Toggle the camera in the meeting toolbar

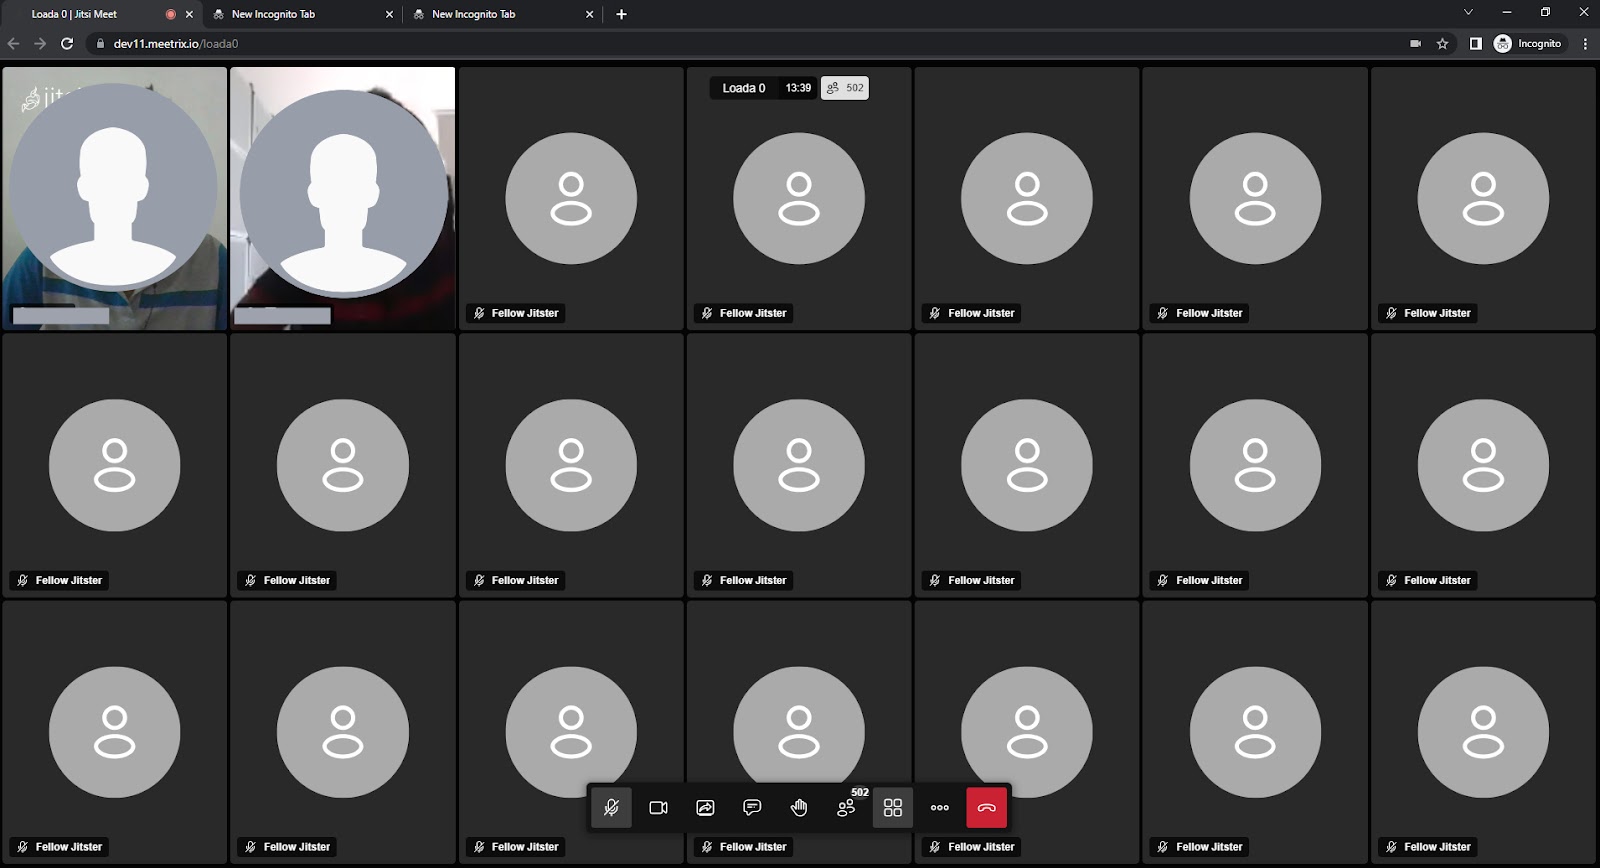[658, 808]
